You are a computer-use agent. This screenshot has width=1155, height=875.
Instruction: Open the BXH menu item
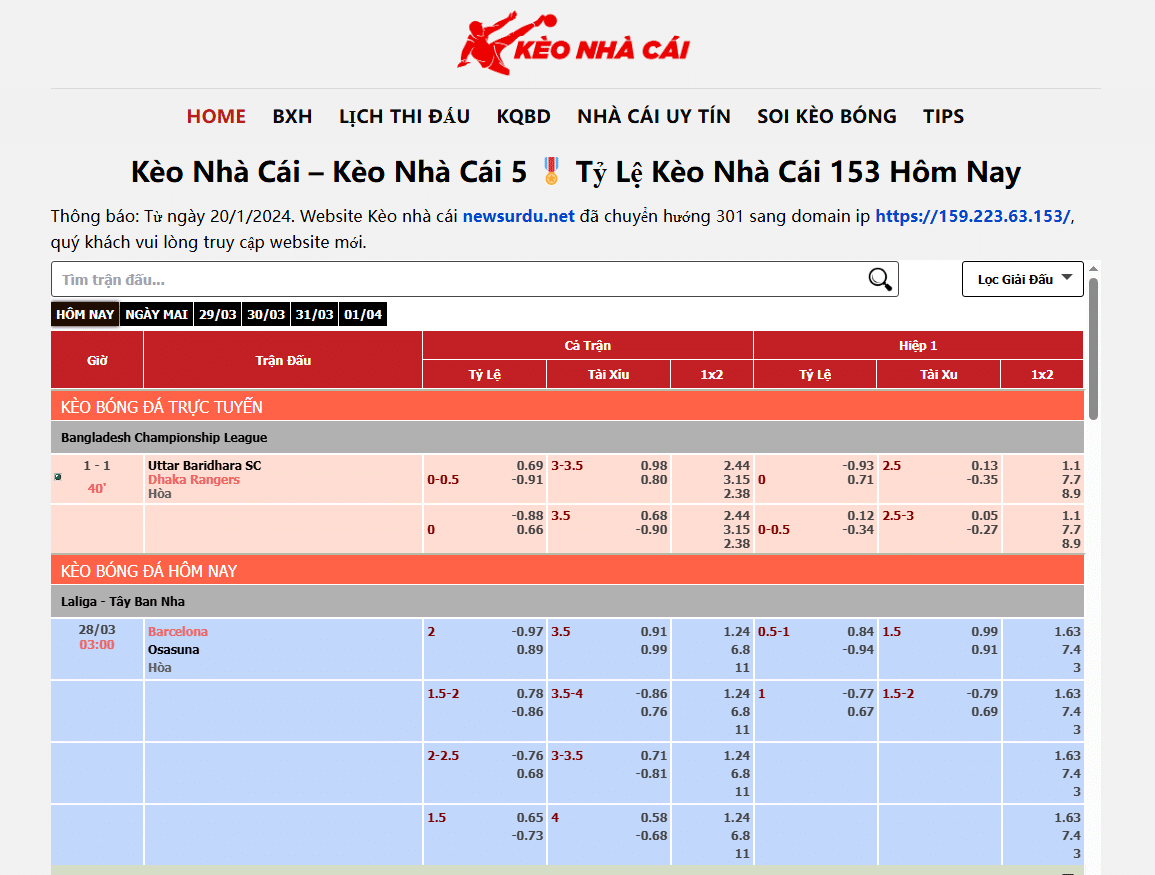[292, 116]
